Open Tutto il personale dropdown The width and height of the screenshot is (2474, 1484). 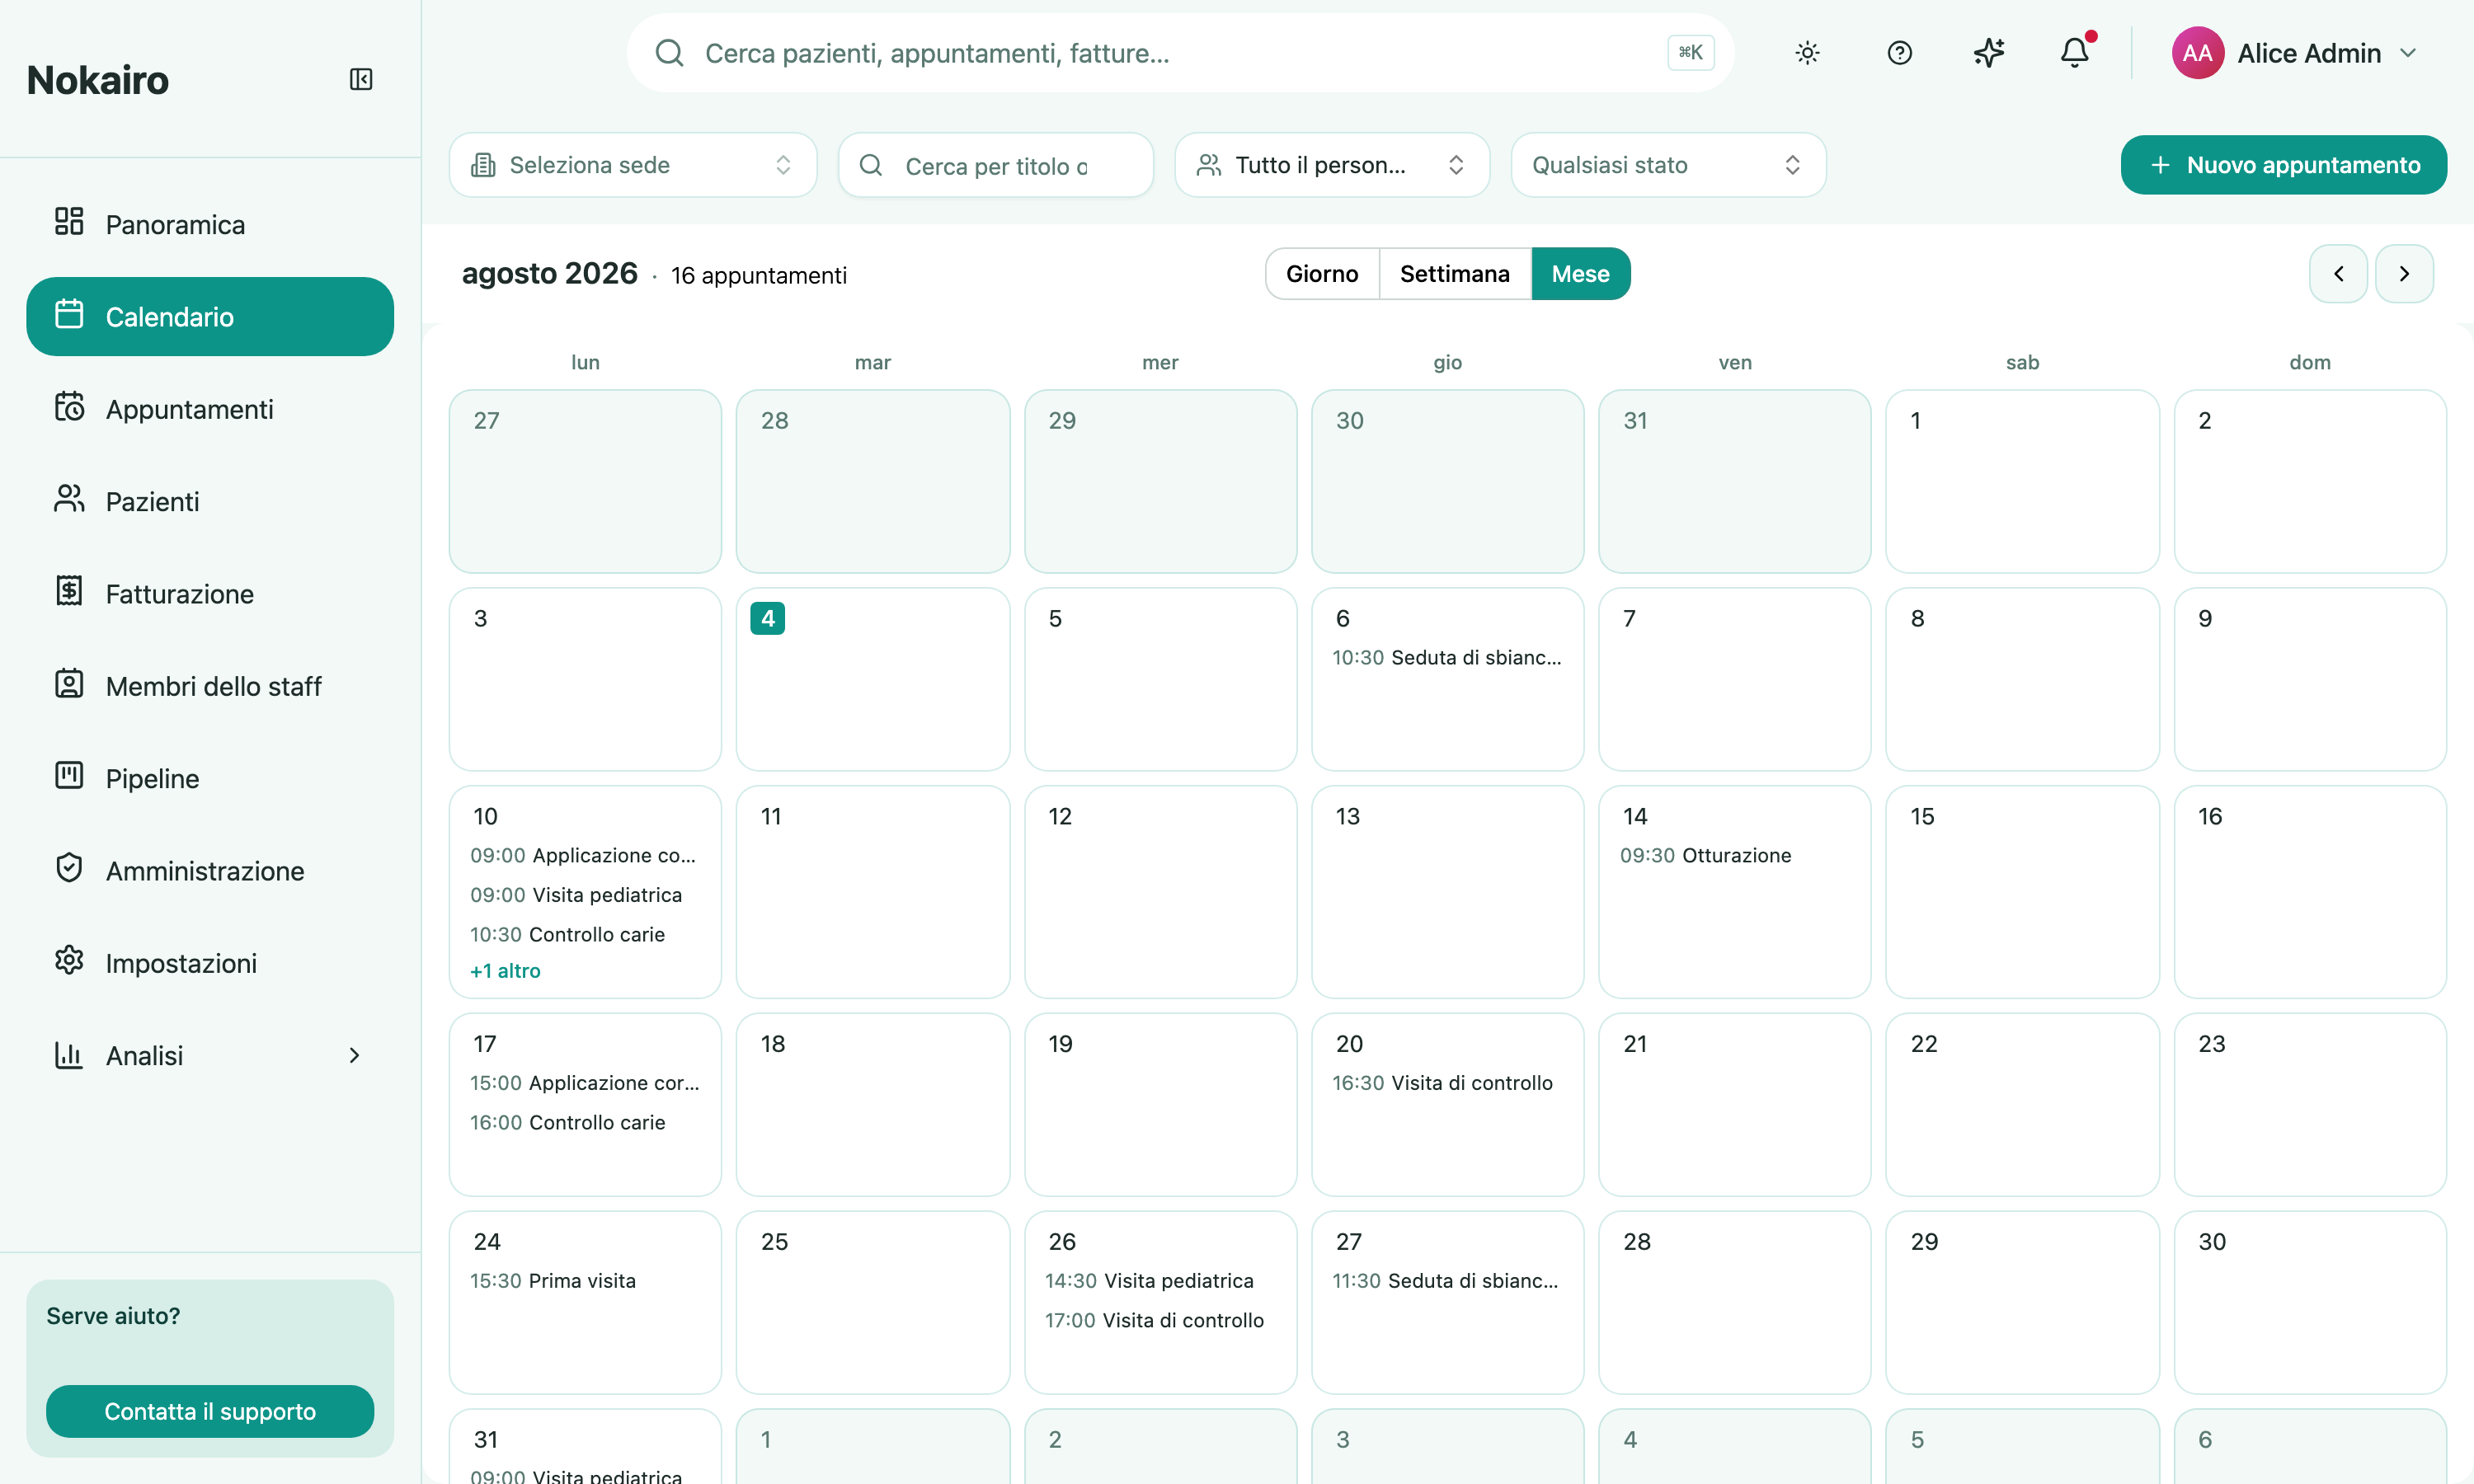tap(1332, 165)
